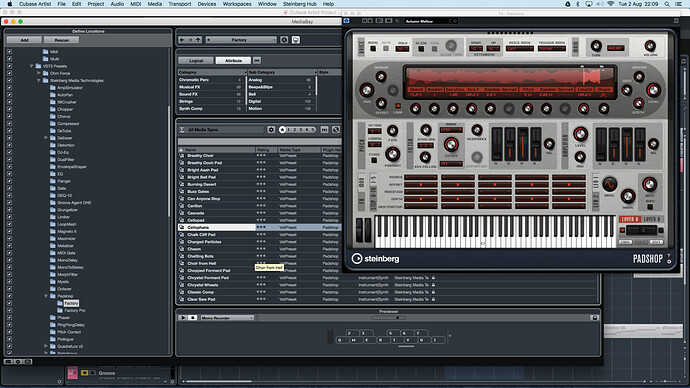The height and width of the screenshot is (388, 690).
Task: Toggle checkbox beside Steinberg Media Technologies folder
Action: 10,81
